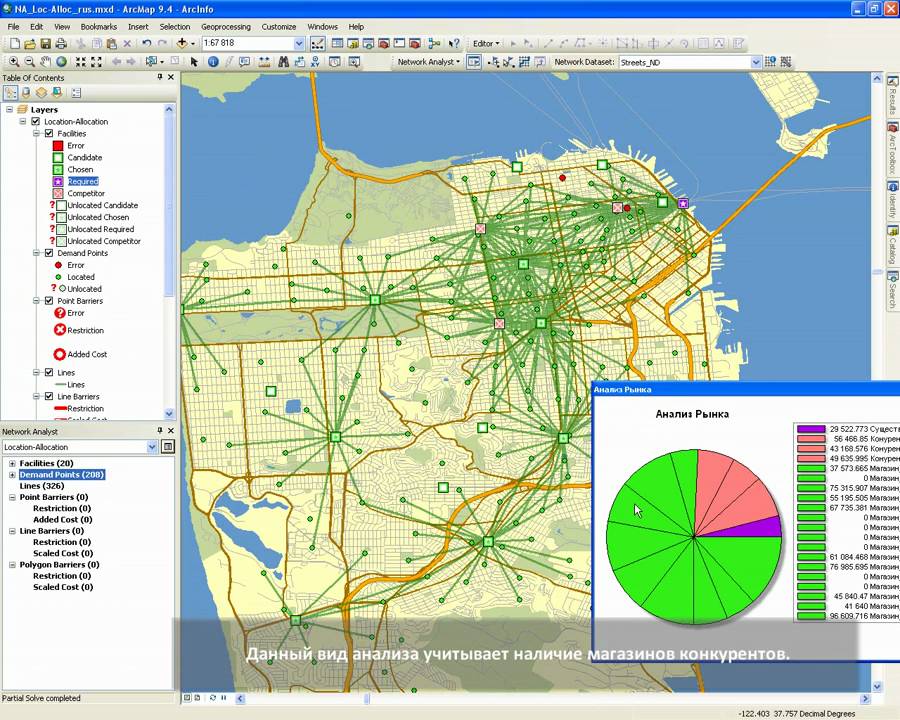Toggle the Line Barriers layer checkbox
Image resolution: width=900 pixels, height=720 pixels.
pos(49,396)
